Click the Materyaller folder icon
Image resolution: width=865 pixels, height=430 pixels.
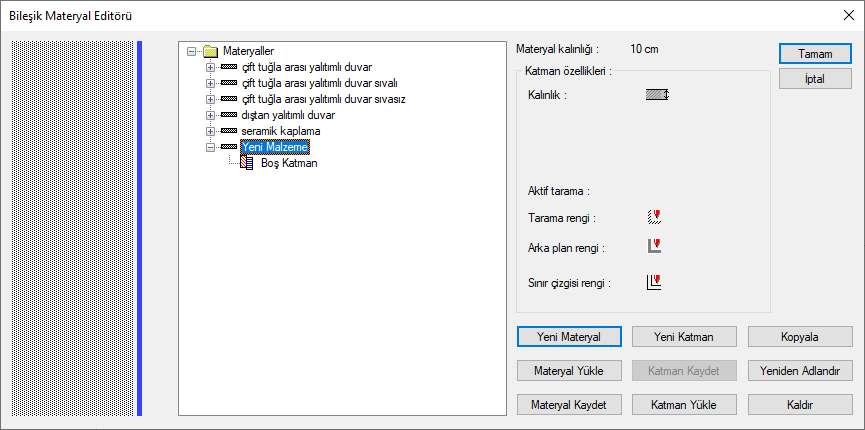click(211, 52)
